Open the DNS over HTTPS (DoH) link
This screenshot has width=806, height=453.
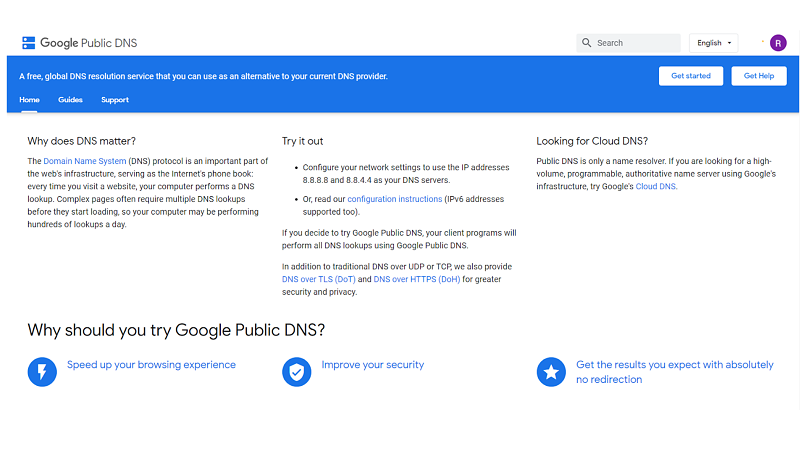point(417,279)
